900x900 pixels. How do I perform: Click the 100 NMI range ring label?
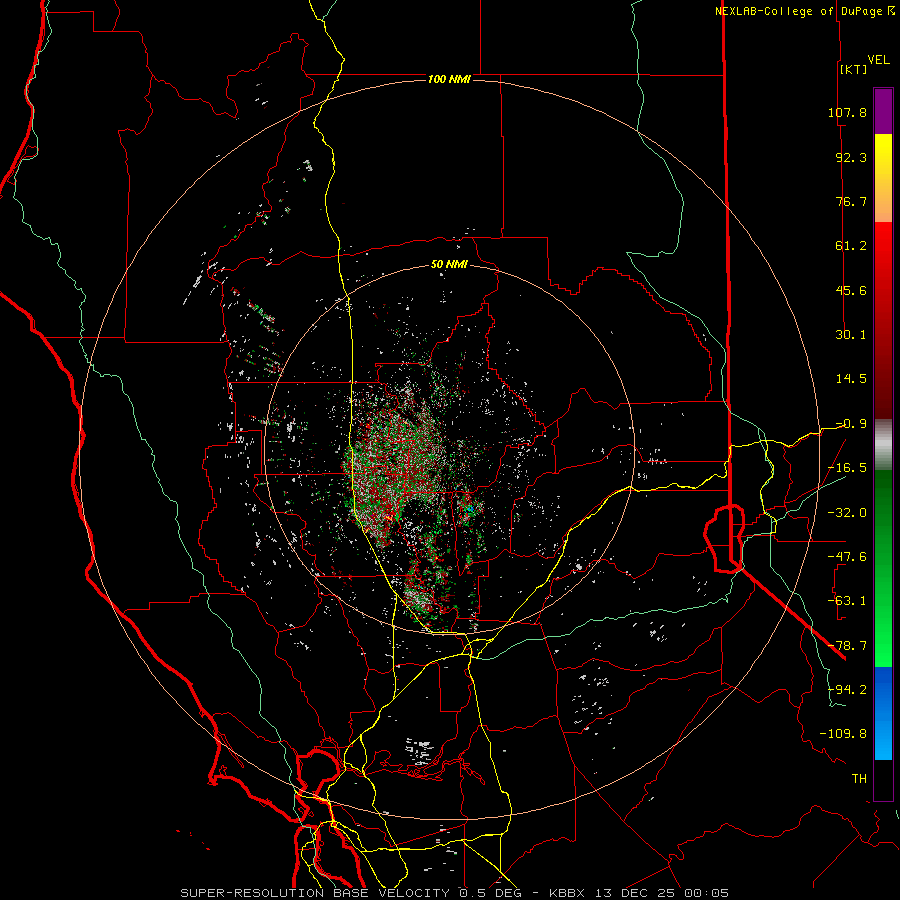tap(449, 79)
